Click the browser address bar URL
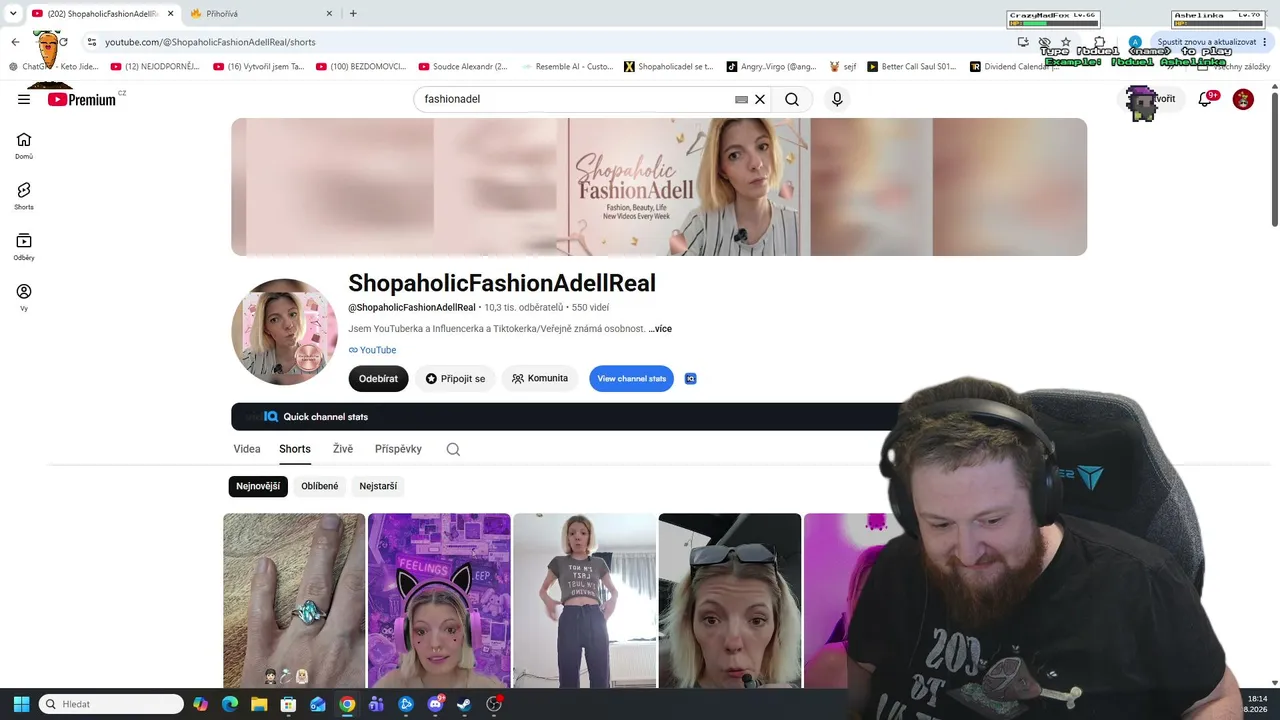The width and height of the screenshot is (1280, 720). click(210, 42)
